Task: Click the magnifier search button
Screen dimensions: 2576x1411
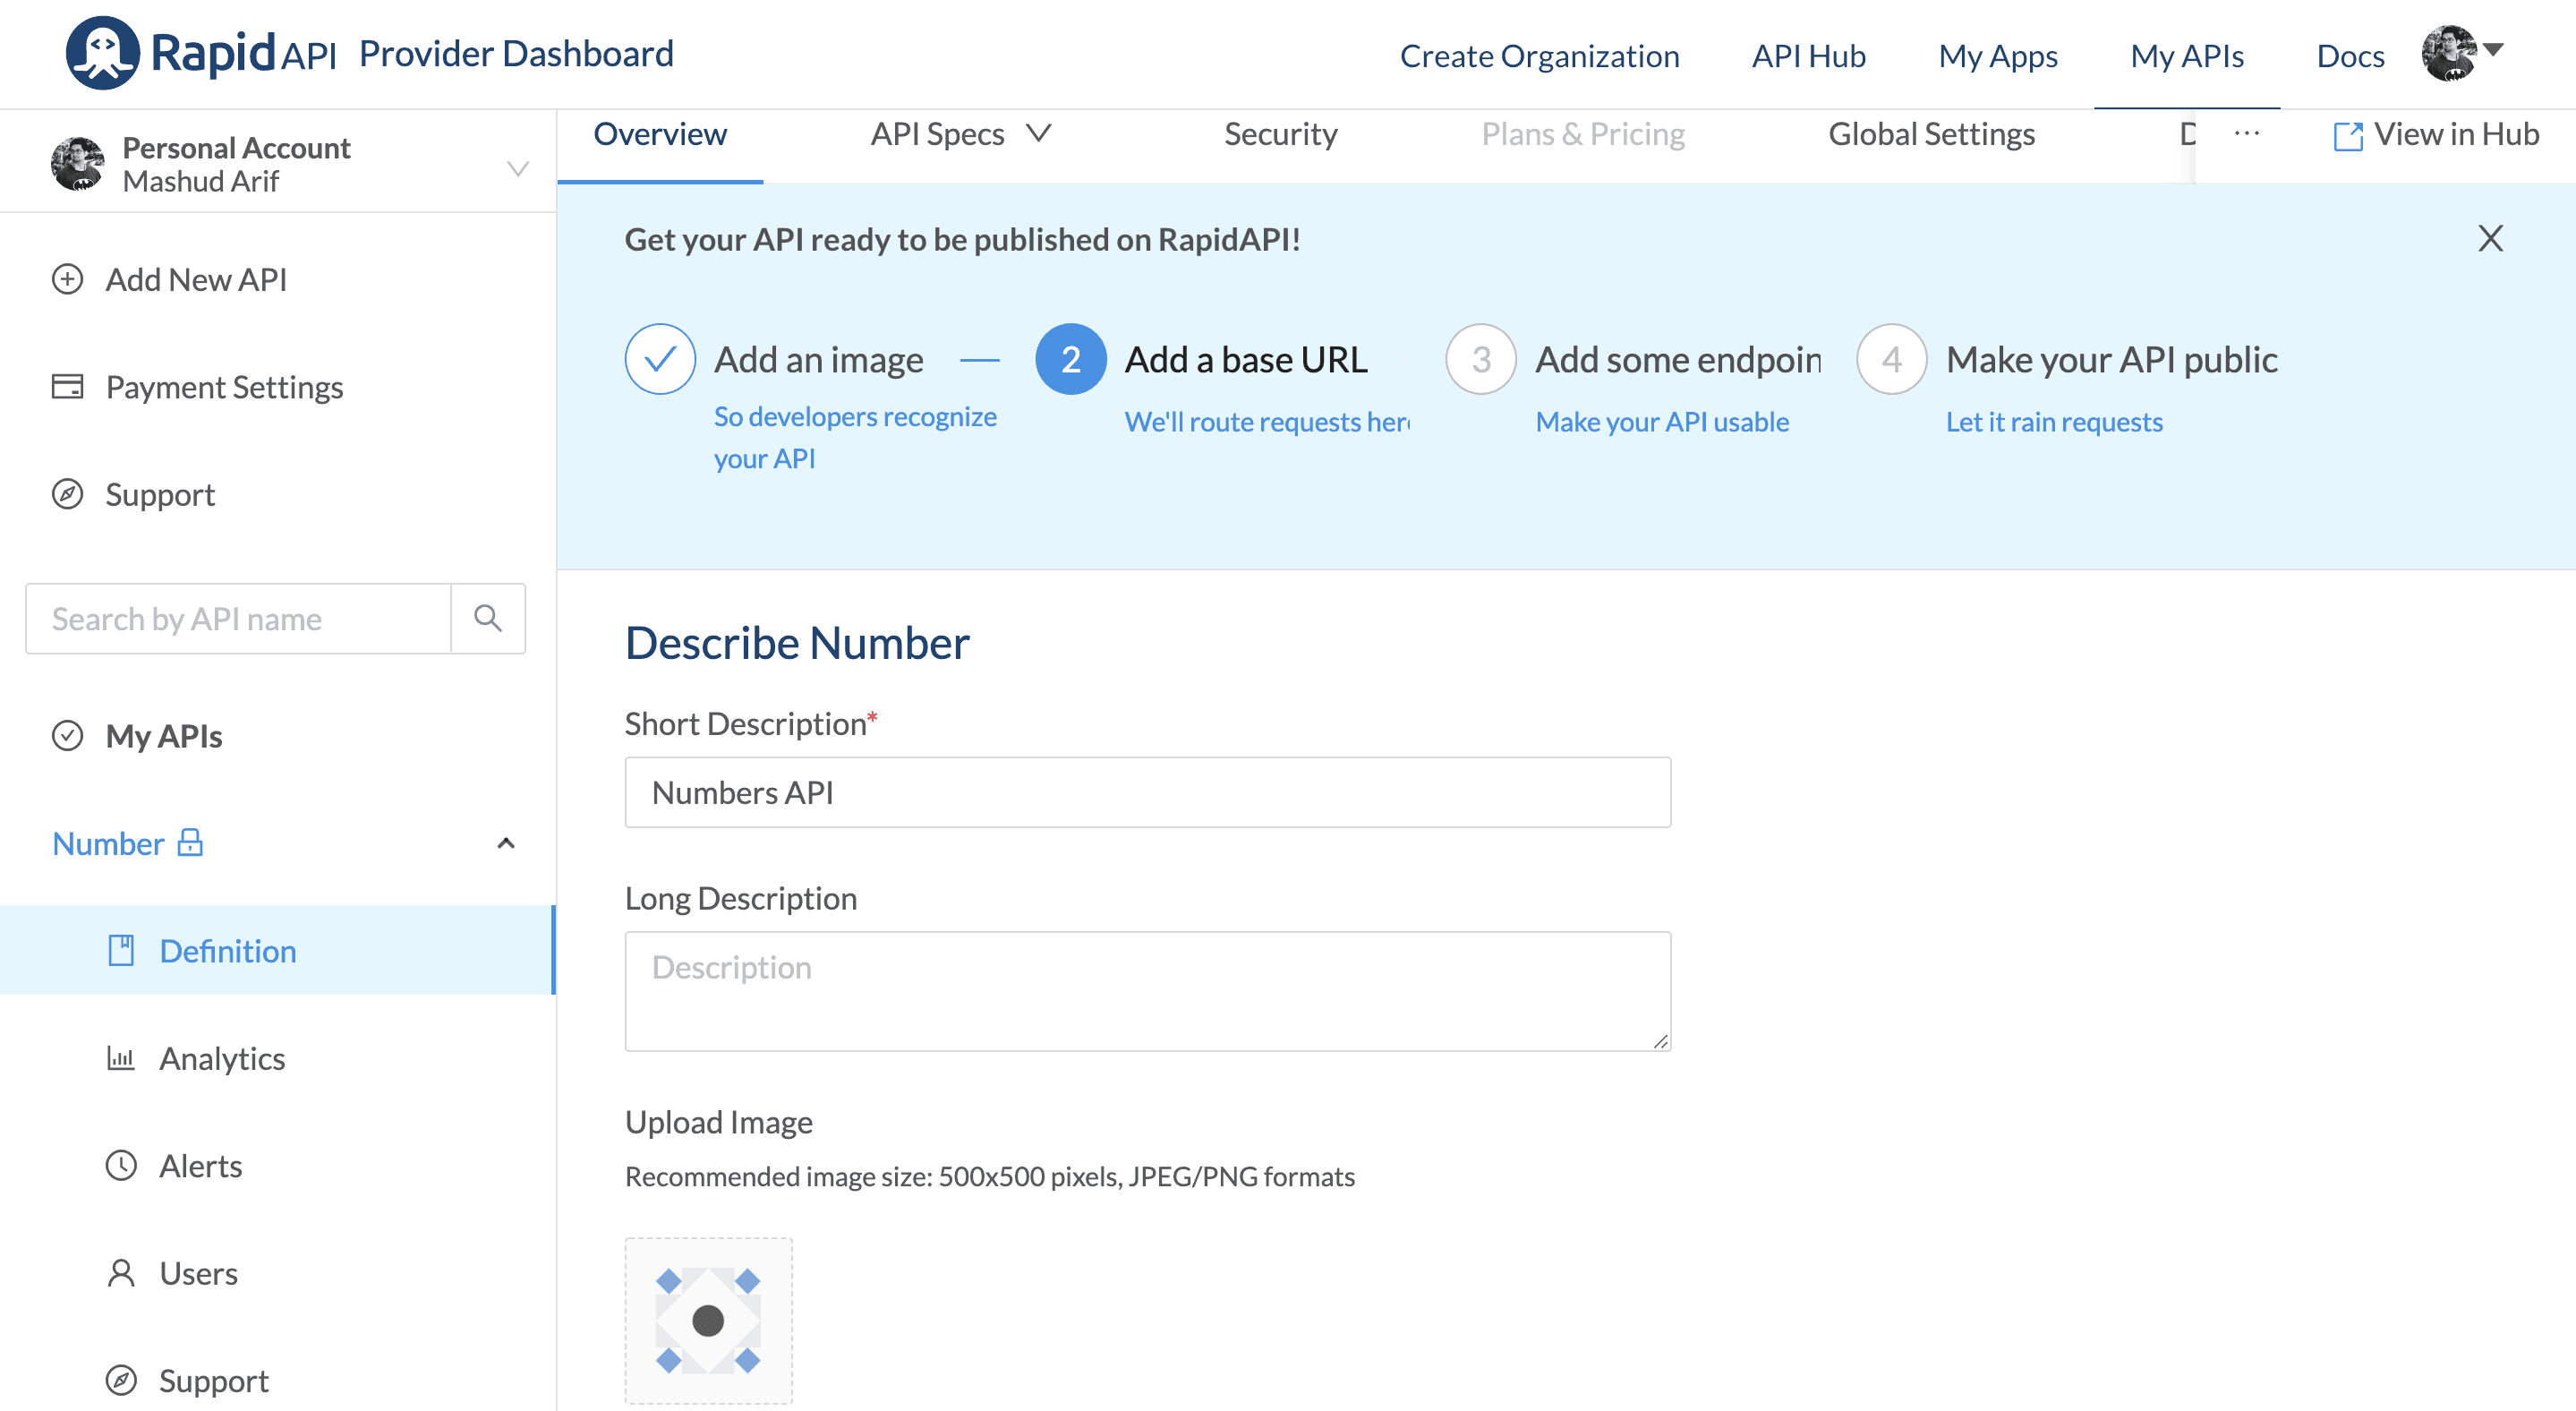Action: 488,618
